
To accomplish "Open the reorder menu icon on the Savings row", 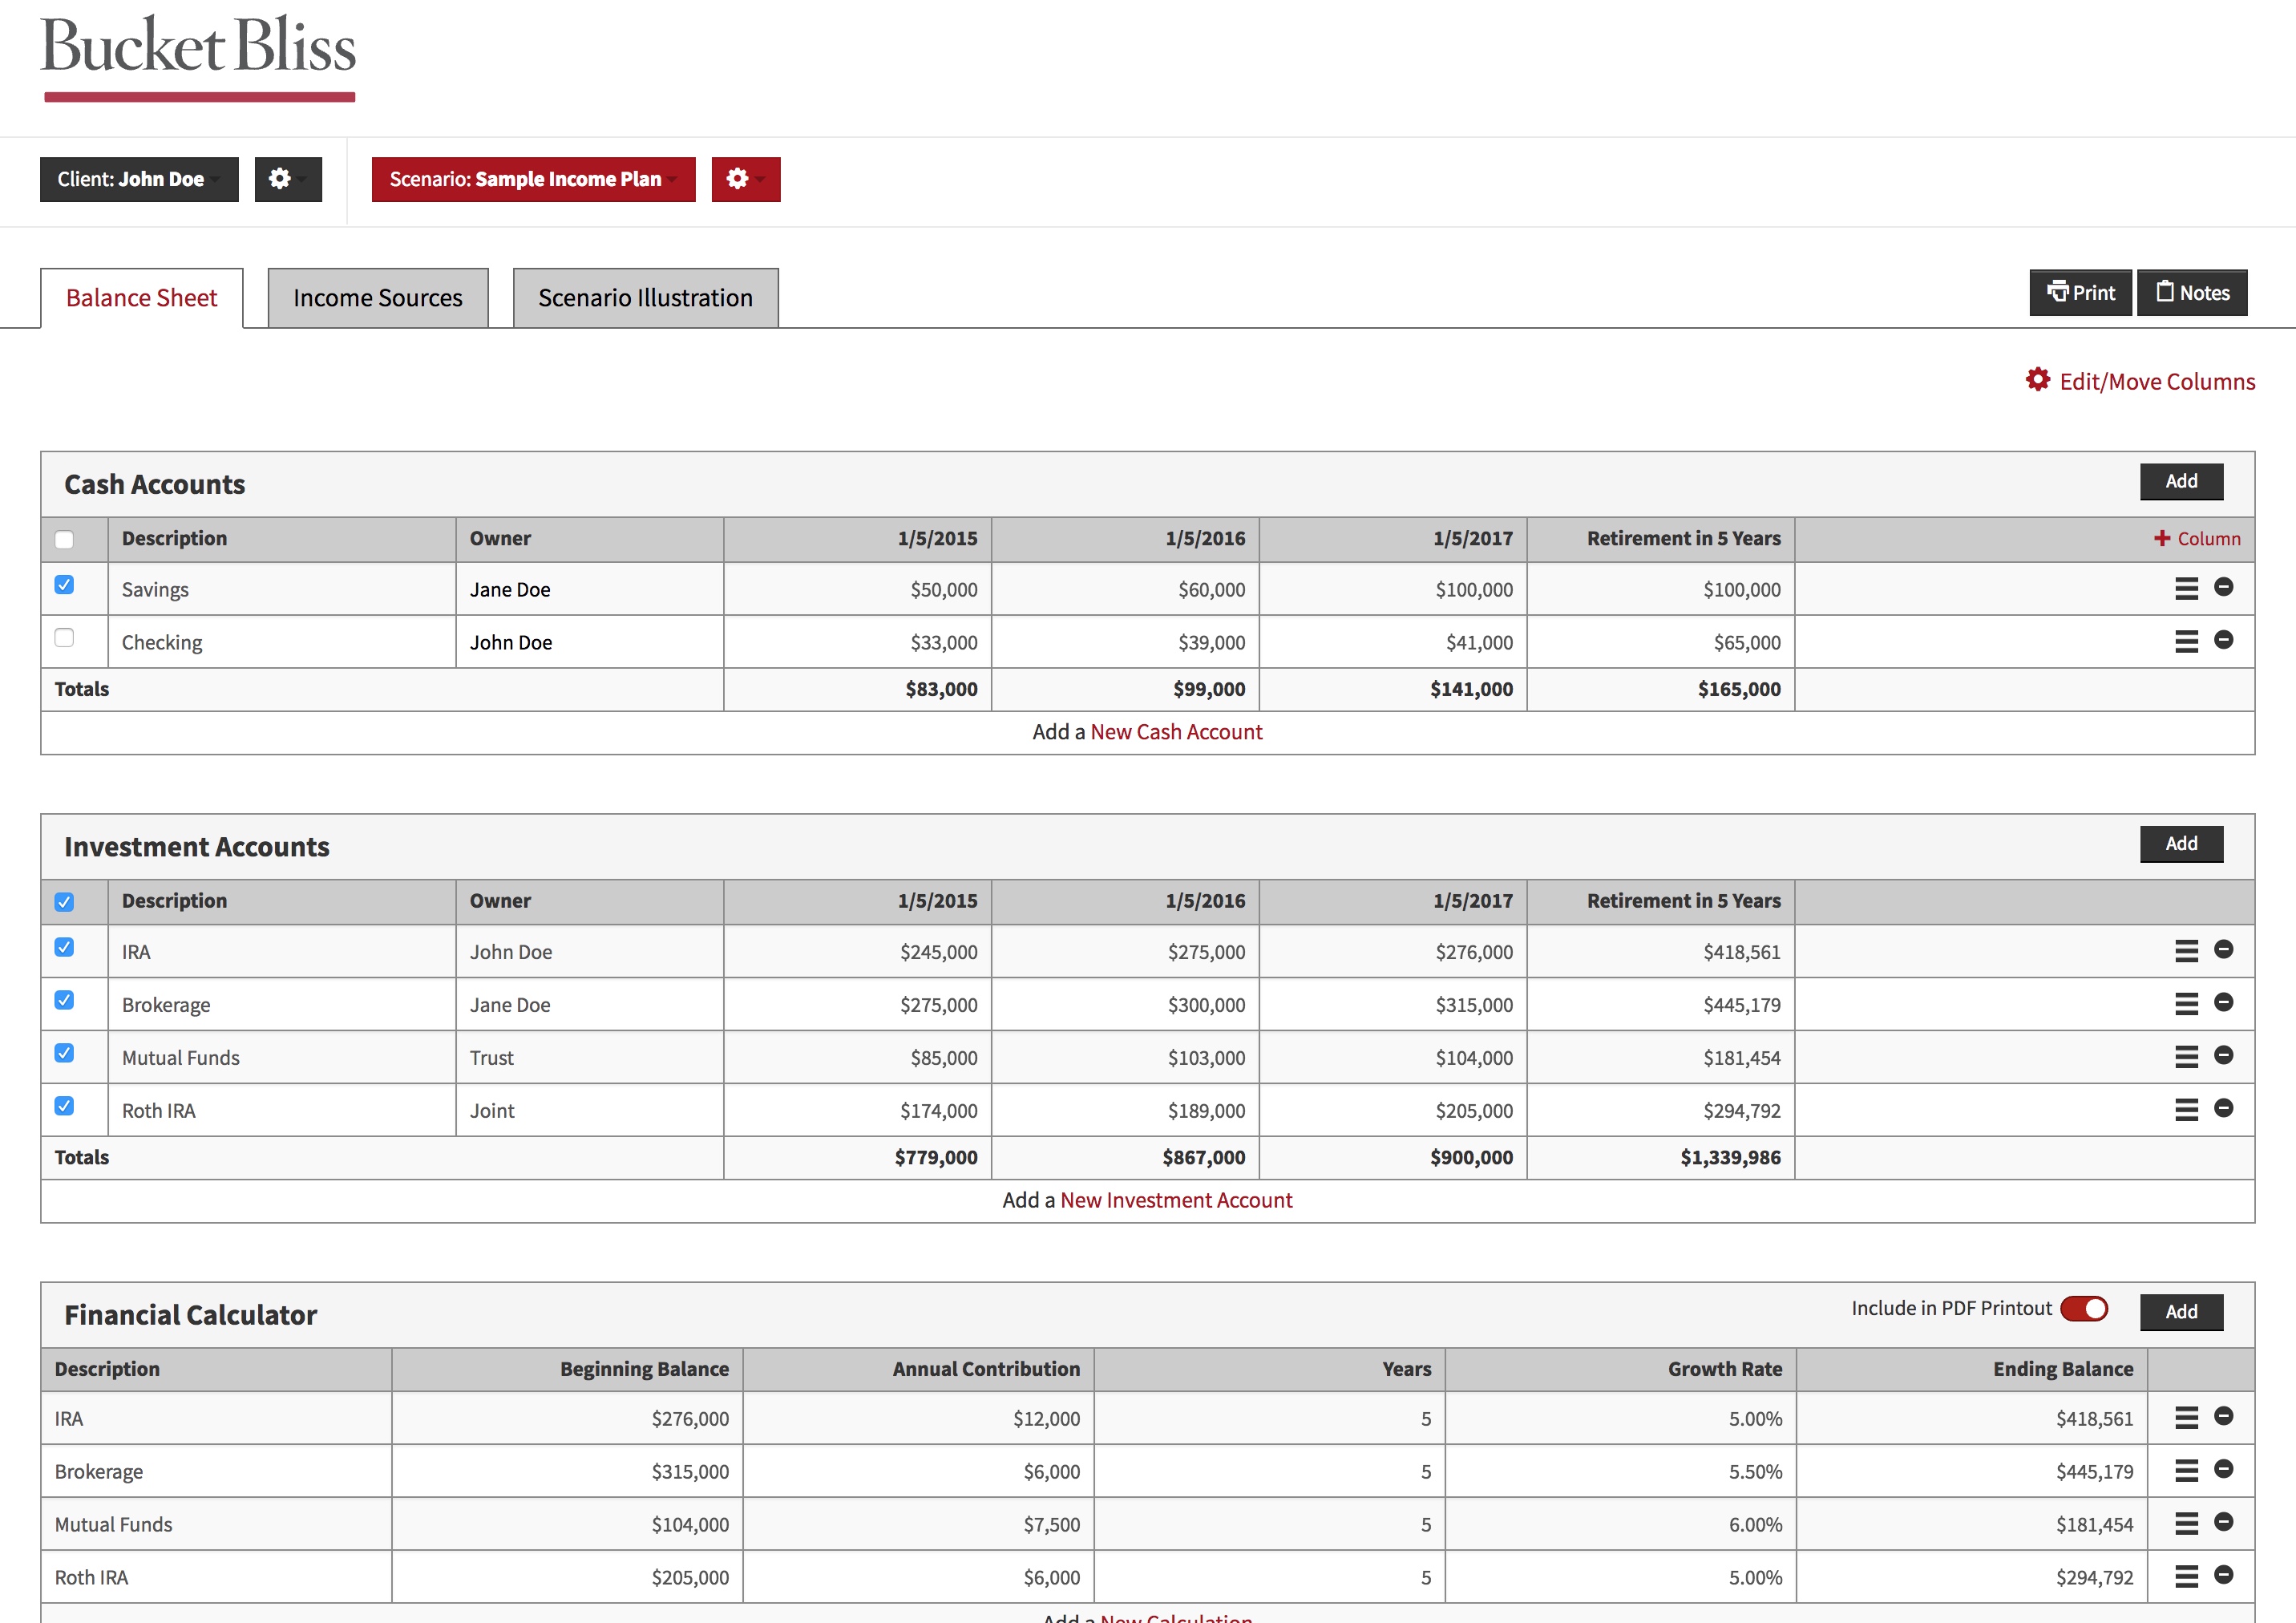I will tap(2186, 589).
